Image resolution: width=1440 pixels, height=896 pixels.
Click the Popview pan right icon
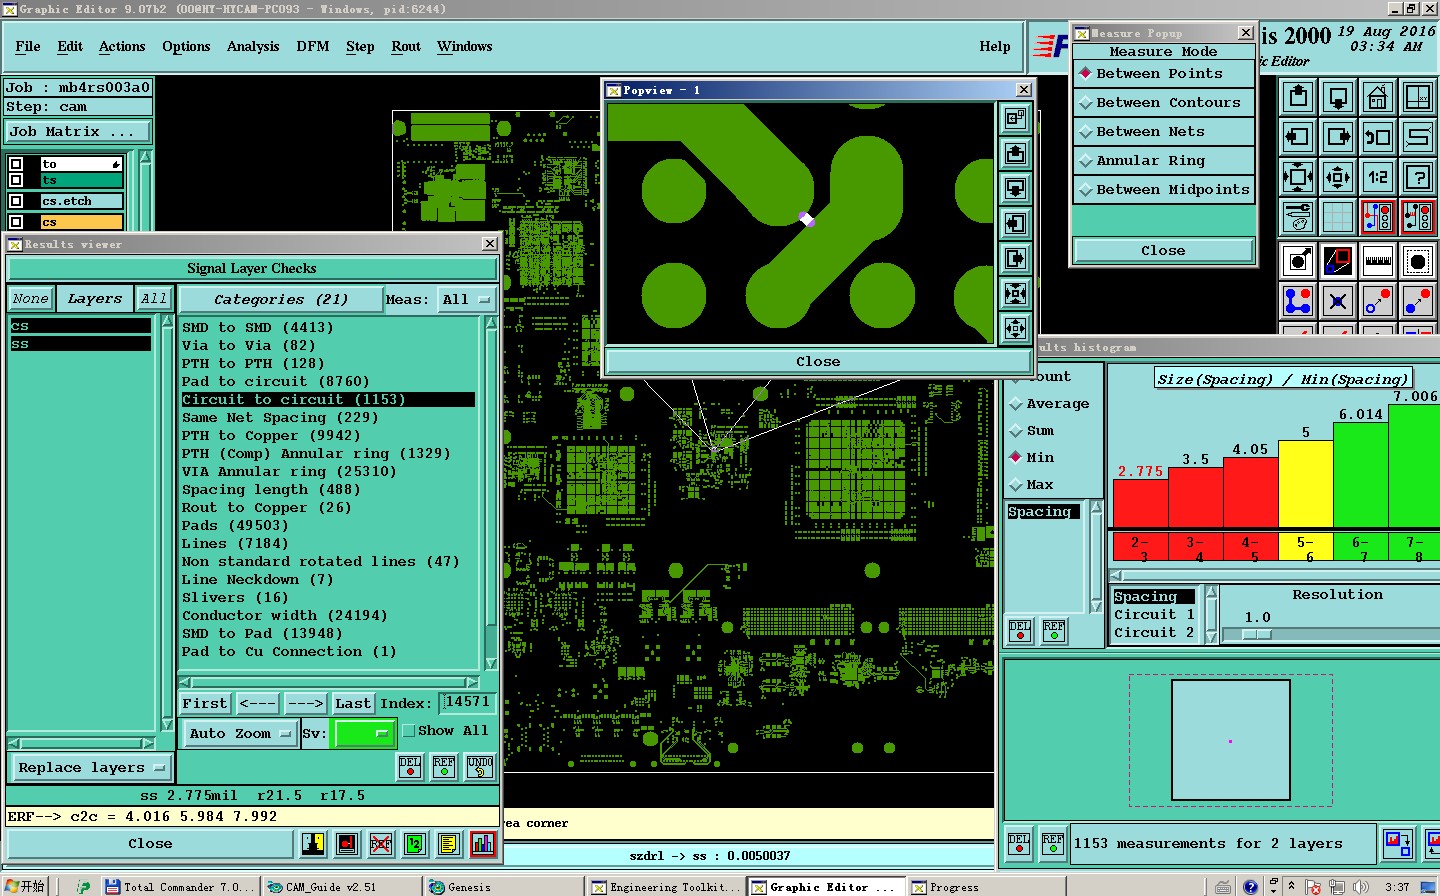click(x=1015, y=259)
